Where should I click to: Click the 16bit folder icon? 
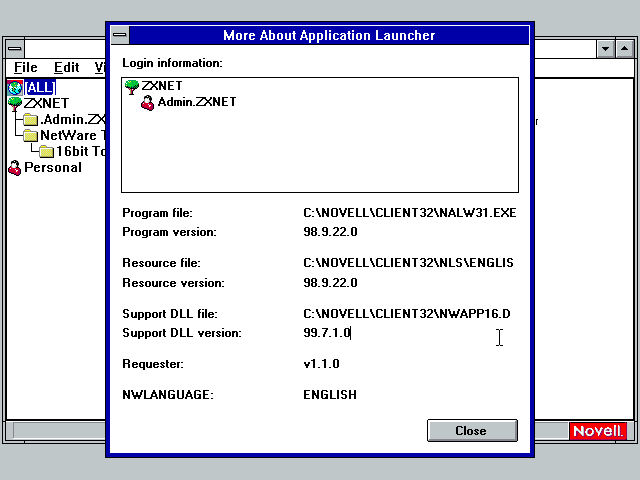47,151
